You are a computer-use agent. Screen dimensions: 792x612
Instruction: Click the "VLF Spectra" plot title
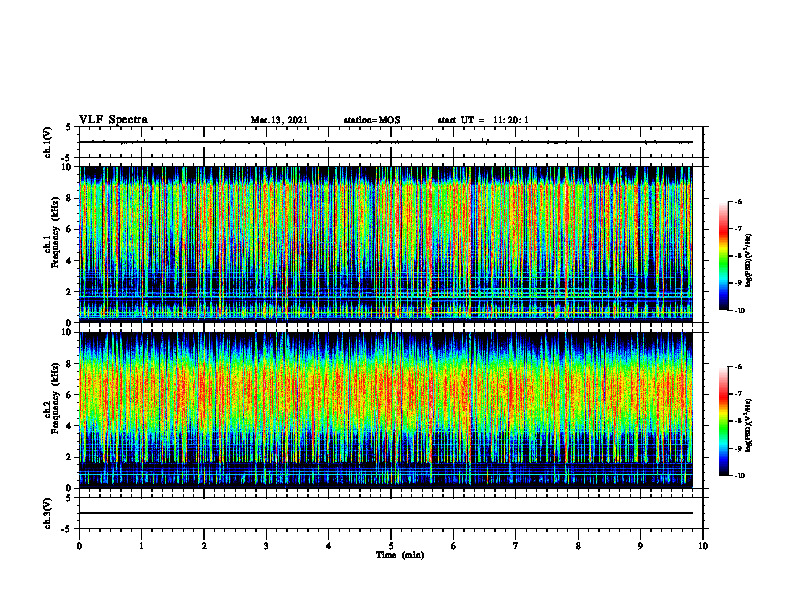click(113, 120)
